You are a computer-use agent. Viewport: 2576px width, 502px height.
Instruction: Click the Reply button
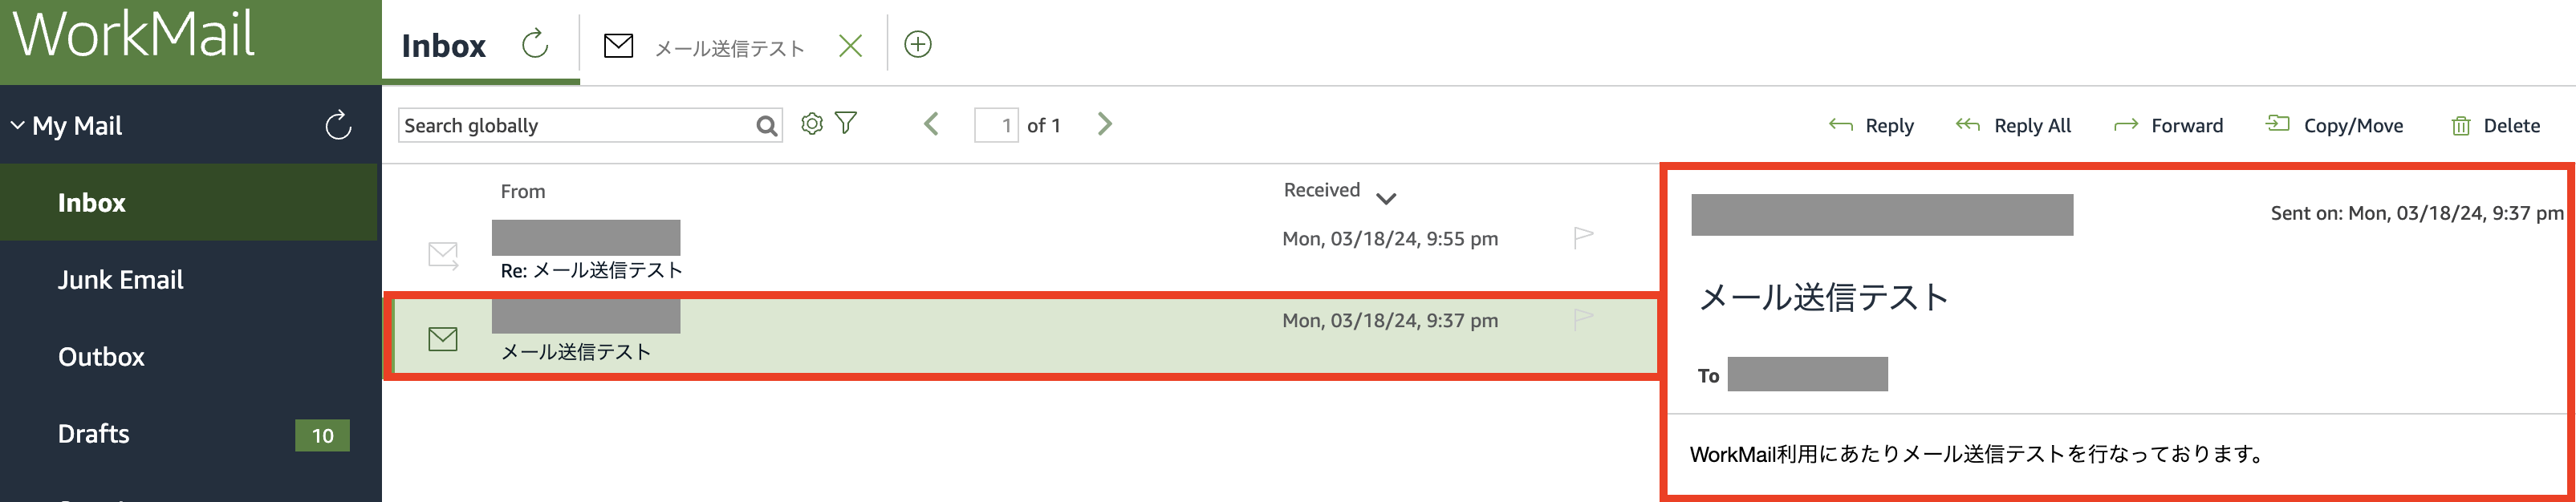tap(1871, 126)
